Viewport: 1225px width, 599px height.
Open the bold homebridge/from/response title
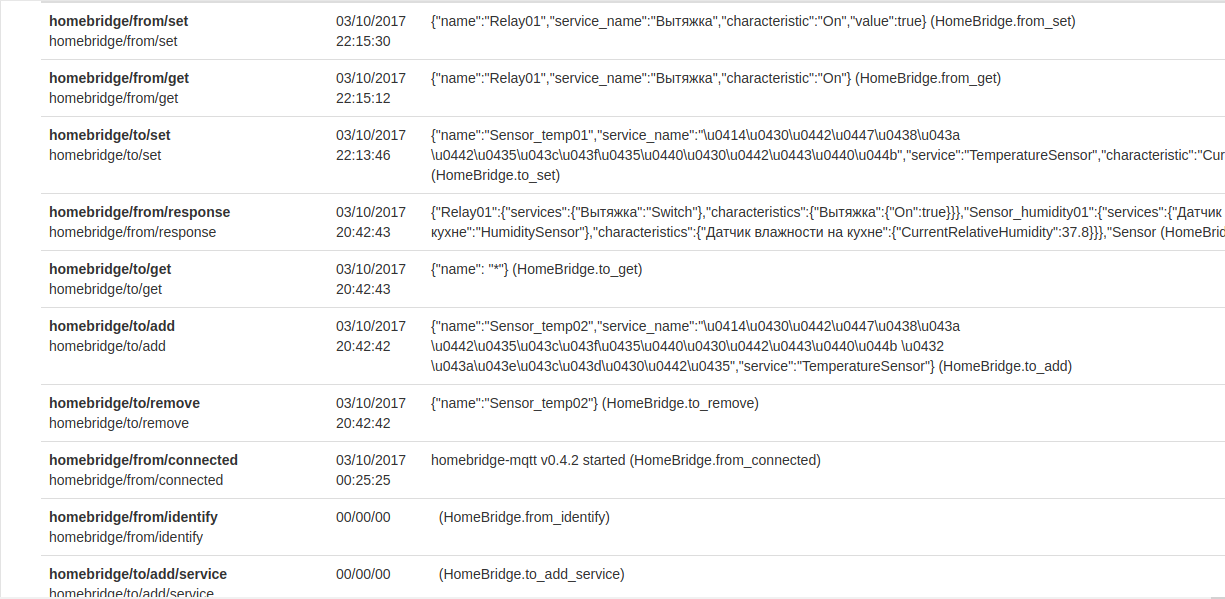[139, 212]
